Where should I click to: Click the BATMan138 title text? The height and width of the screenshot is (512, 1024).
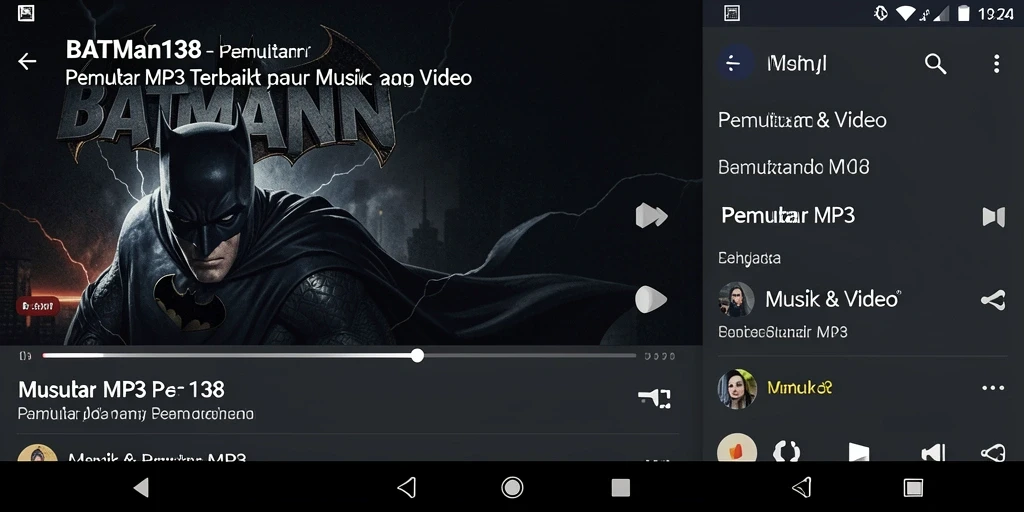click(x=134, y=50)
